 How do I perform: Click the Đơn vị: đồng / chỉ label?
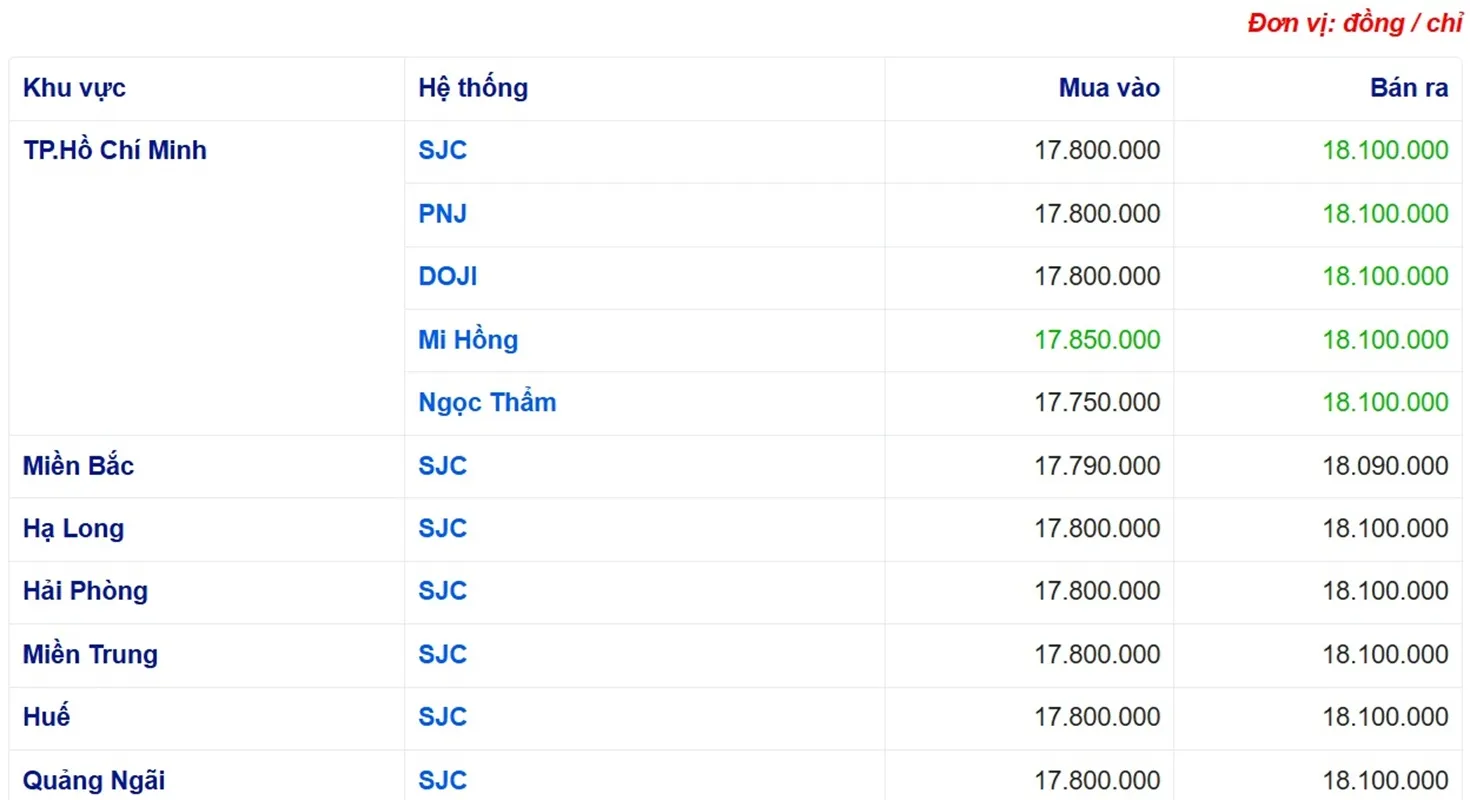pos(1354,24)
